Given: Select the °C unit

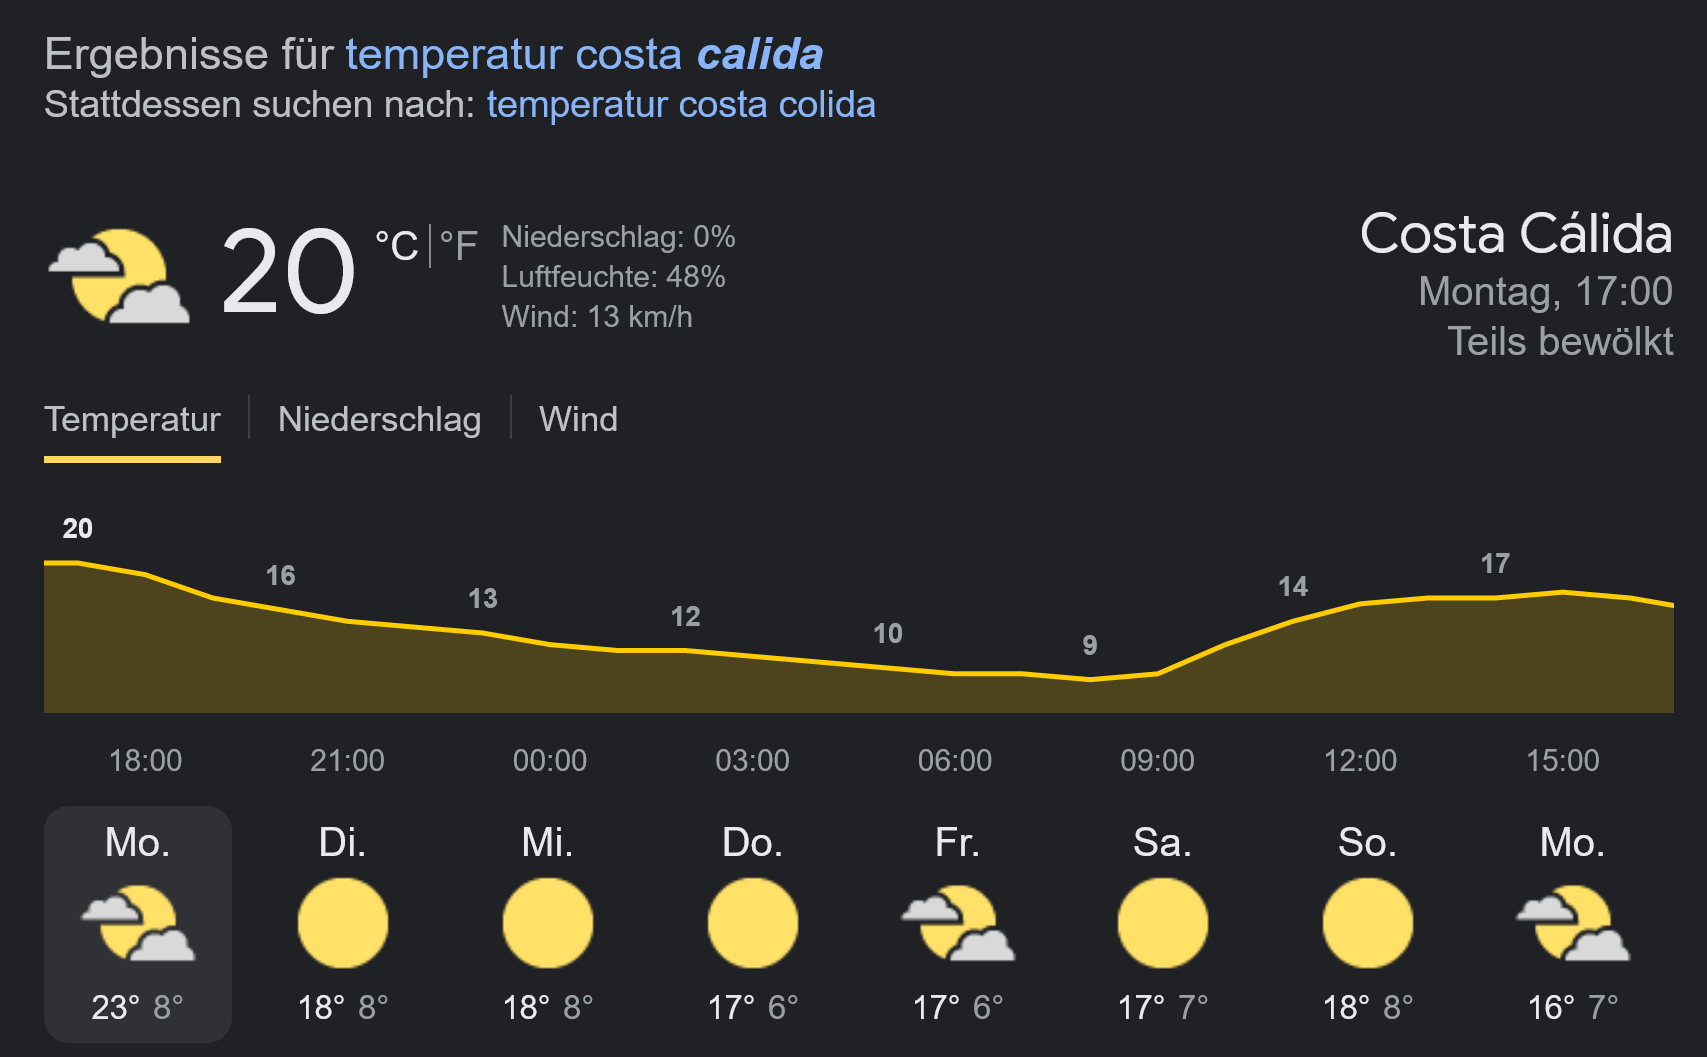Looking at the screenshot, I should coord(397,246).
